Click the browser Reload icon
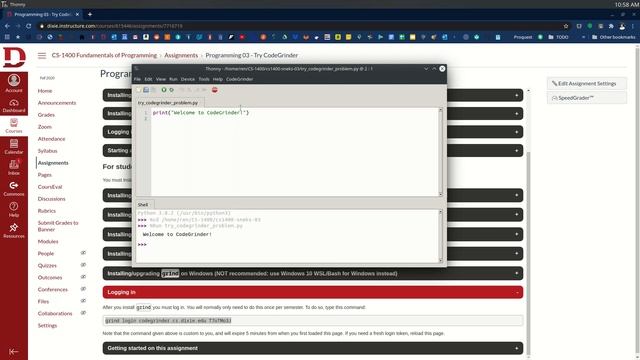The width and height of the screenshot is (640, 360). [29, 26]
